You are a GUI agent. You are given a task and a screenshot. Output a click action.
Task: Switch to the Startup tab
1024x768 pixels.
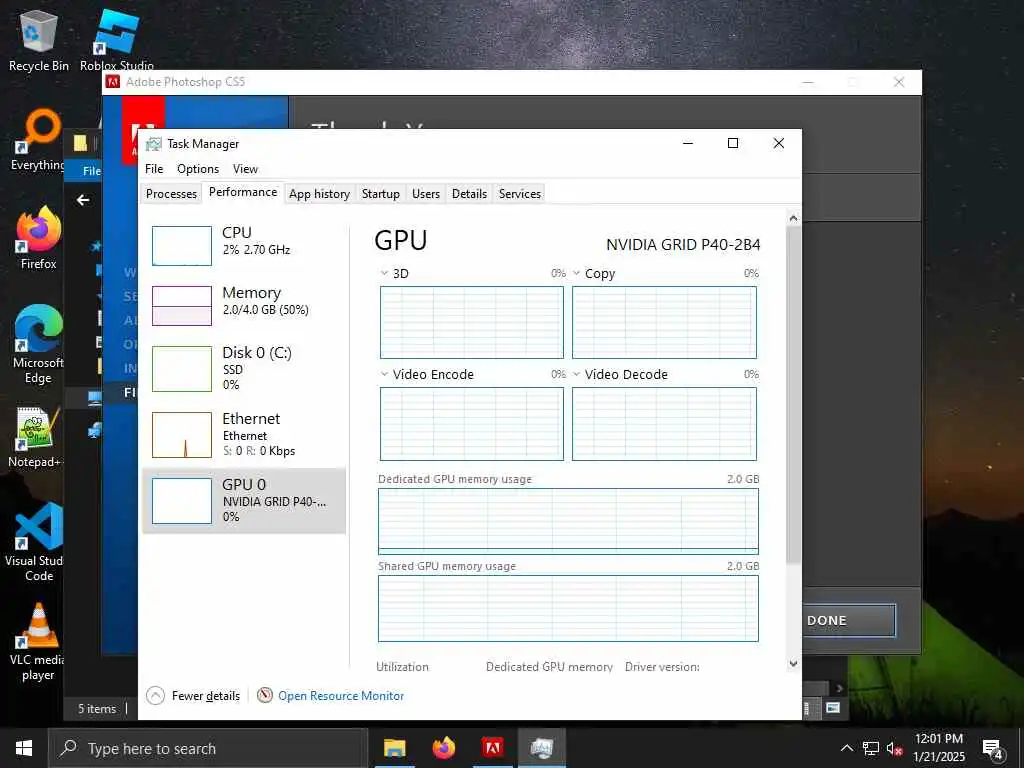381,193
